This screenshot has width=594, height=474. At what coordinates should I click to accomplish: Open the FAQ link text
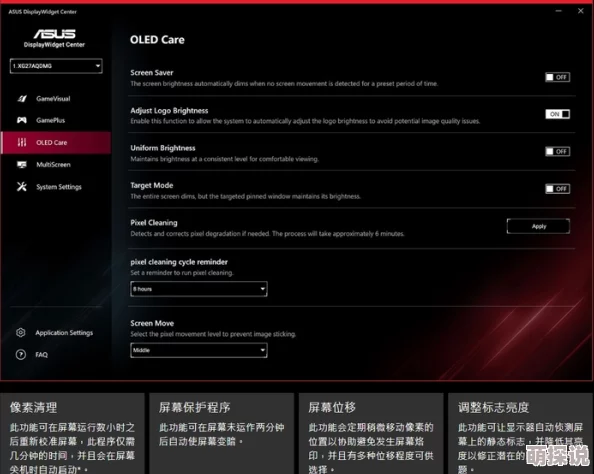click(41, 355)
